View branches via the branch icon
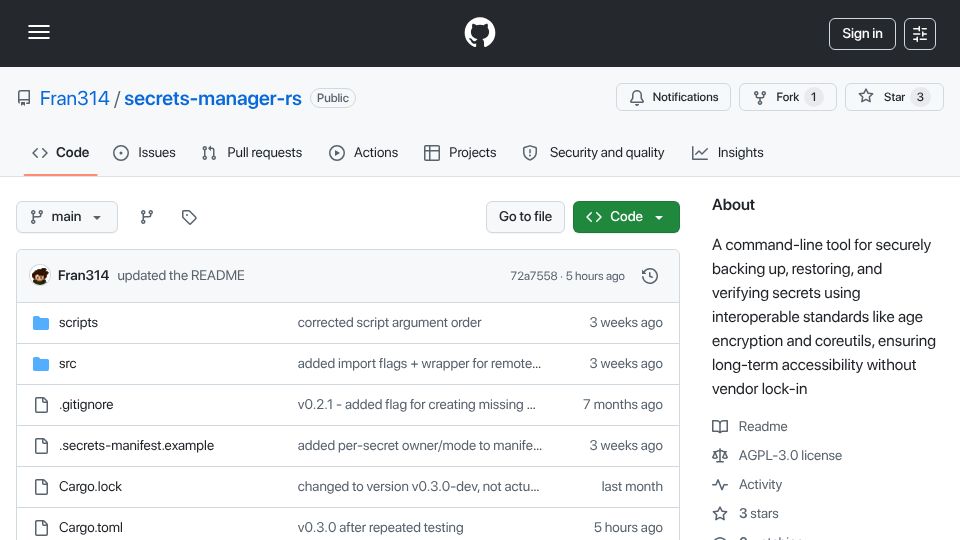Image resolution: width=960 pixels, height=540 pixels. tap(146, 217)
